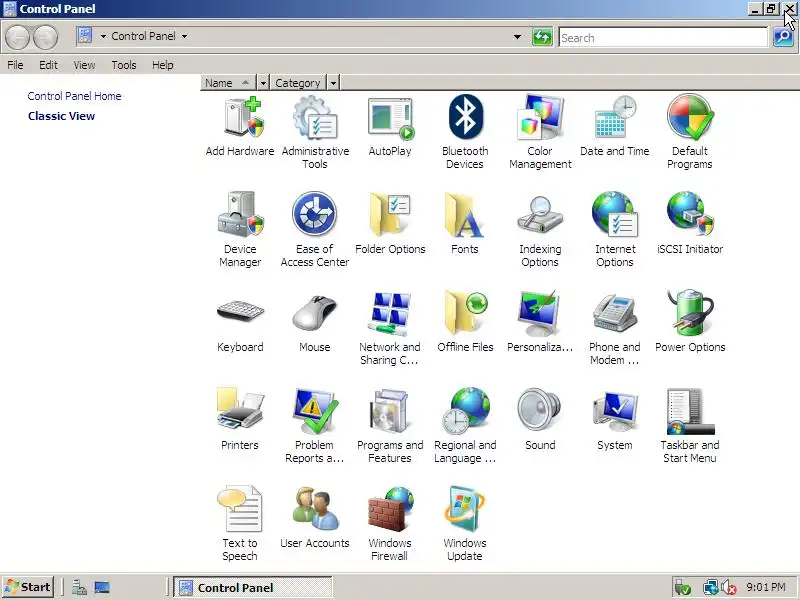This screenshot has width=800, height=600.
Task: Click into the Search box
Action: pos(663,37)
